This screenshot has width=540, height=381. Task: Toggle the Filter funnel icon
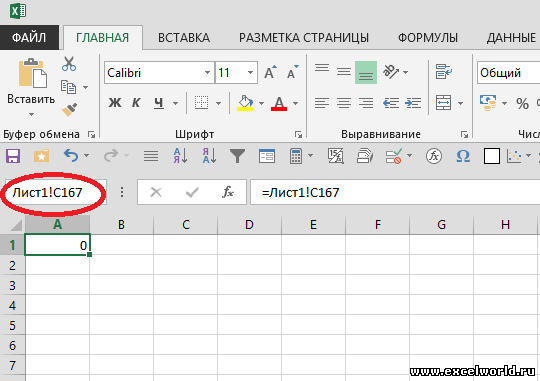(x=237, y=156)
